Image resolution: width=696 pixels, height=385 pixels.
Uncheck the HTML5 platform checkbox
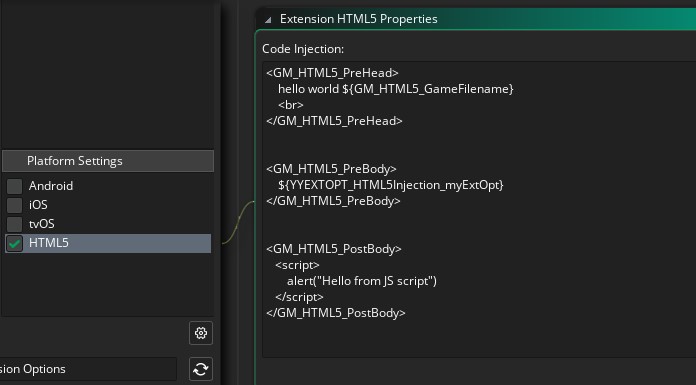point(14,243)
